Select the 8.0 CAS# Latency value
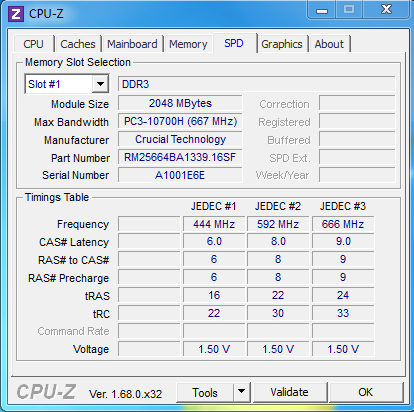The image size is (414, 412). click(278, 241)
